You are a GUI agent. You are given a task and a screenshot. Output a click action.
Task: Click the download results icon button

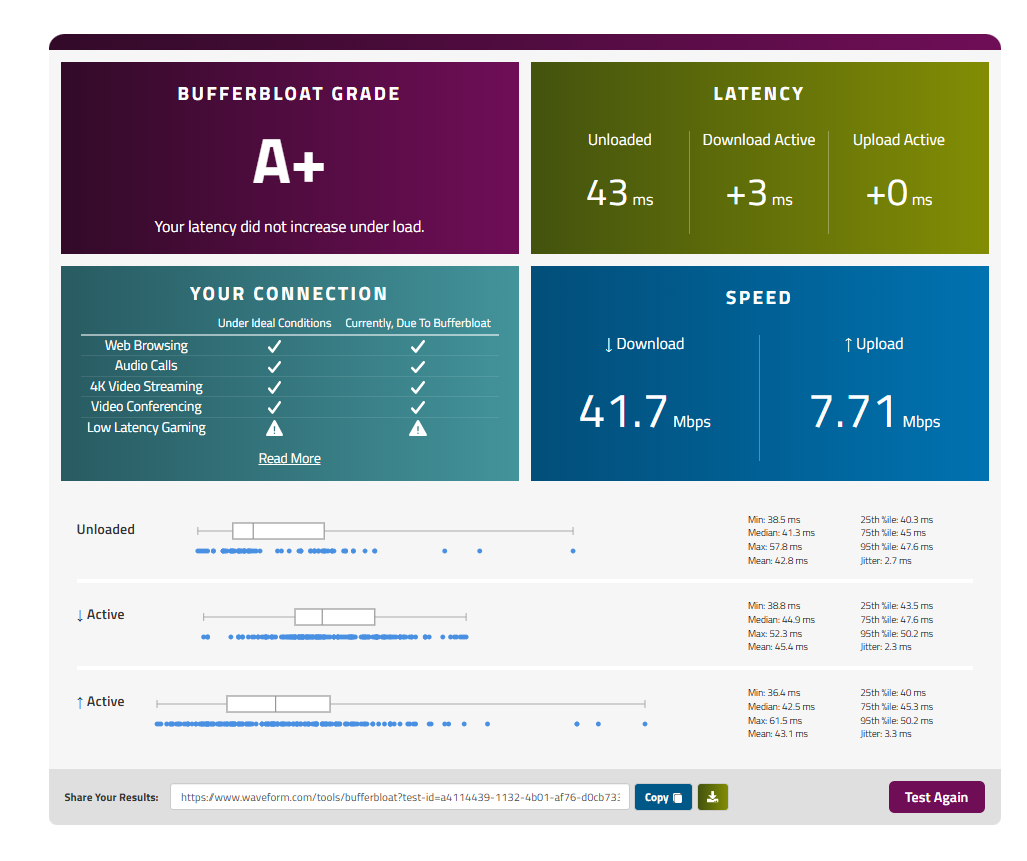click(x=713, y=797)
